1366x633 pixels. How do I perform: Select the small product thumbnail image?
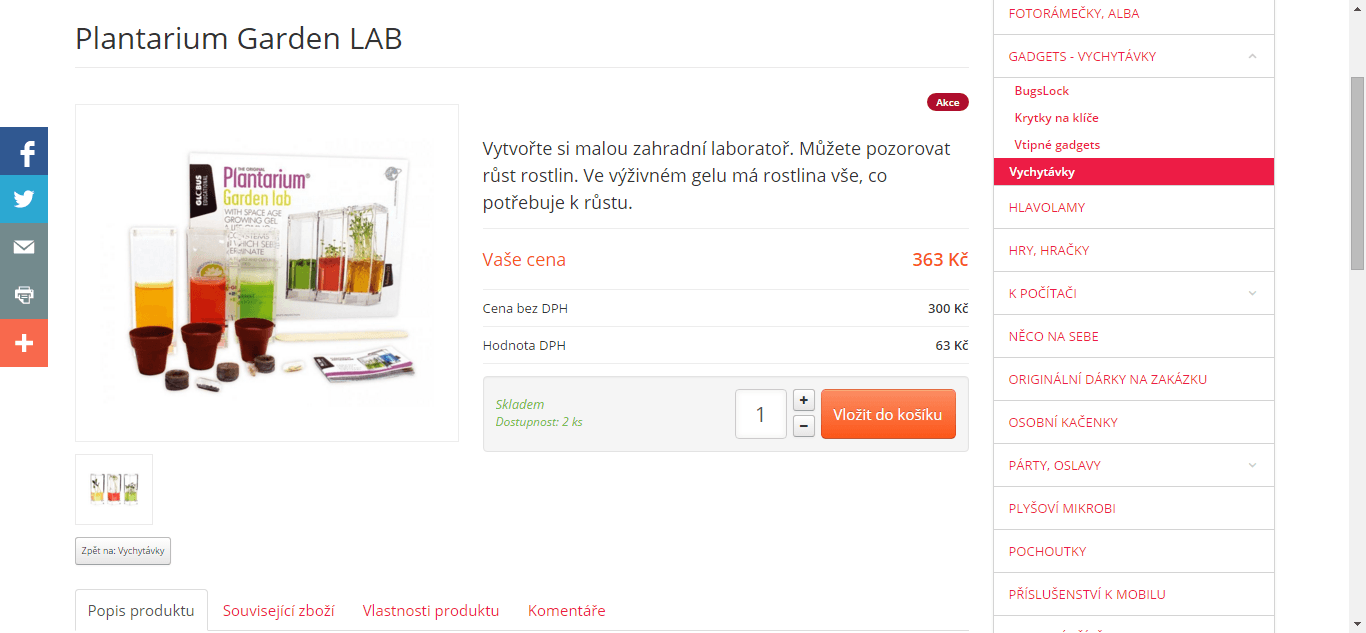click(114, 489)
